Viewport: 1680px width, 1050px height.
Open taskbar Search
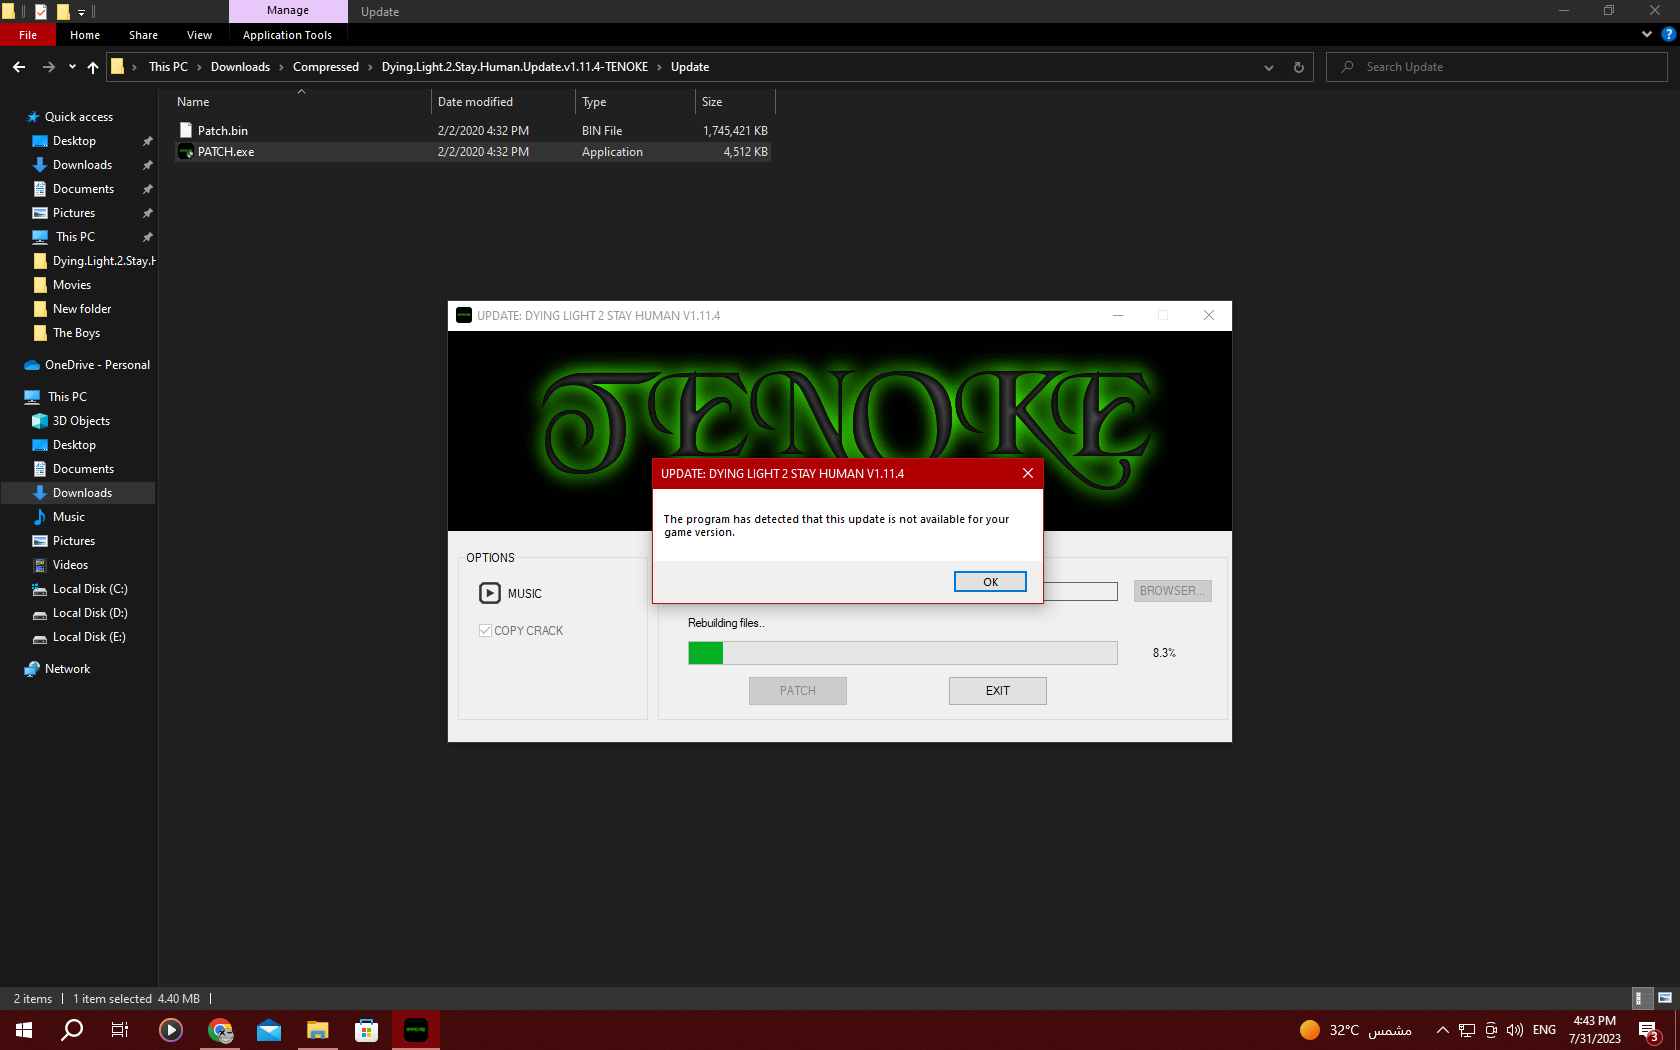coord(72,1030)
